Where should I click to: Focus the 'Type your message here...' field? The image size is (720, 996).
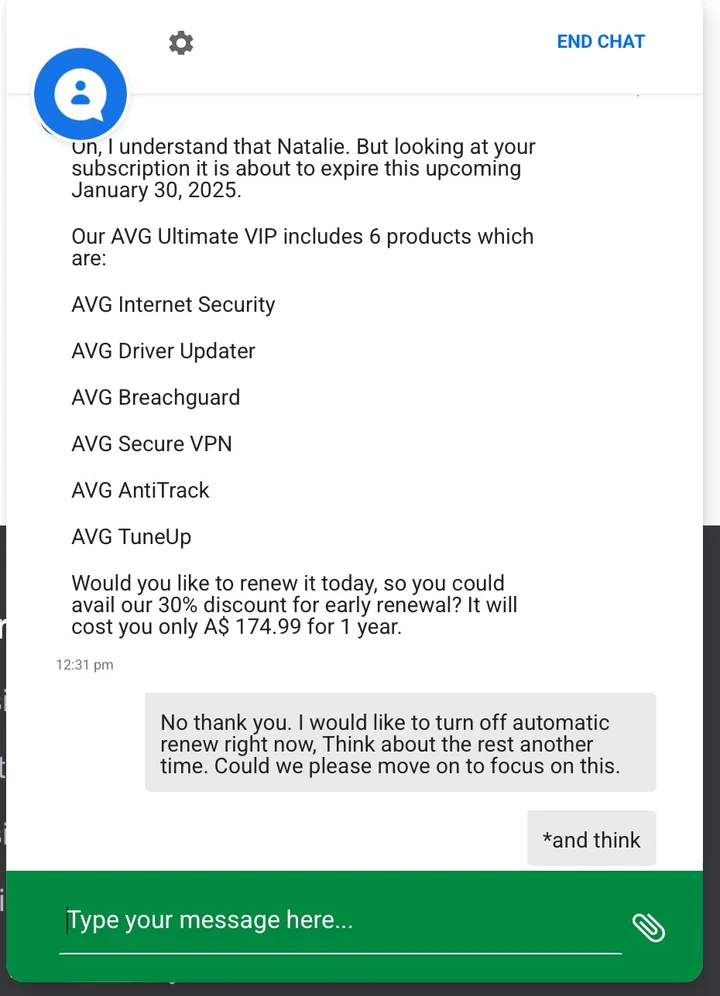click(340, 921)
